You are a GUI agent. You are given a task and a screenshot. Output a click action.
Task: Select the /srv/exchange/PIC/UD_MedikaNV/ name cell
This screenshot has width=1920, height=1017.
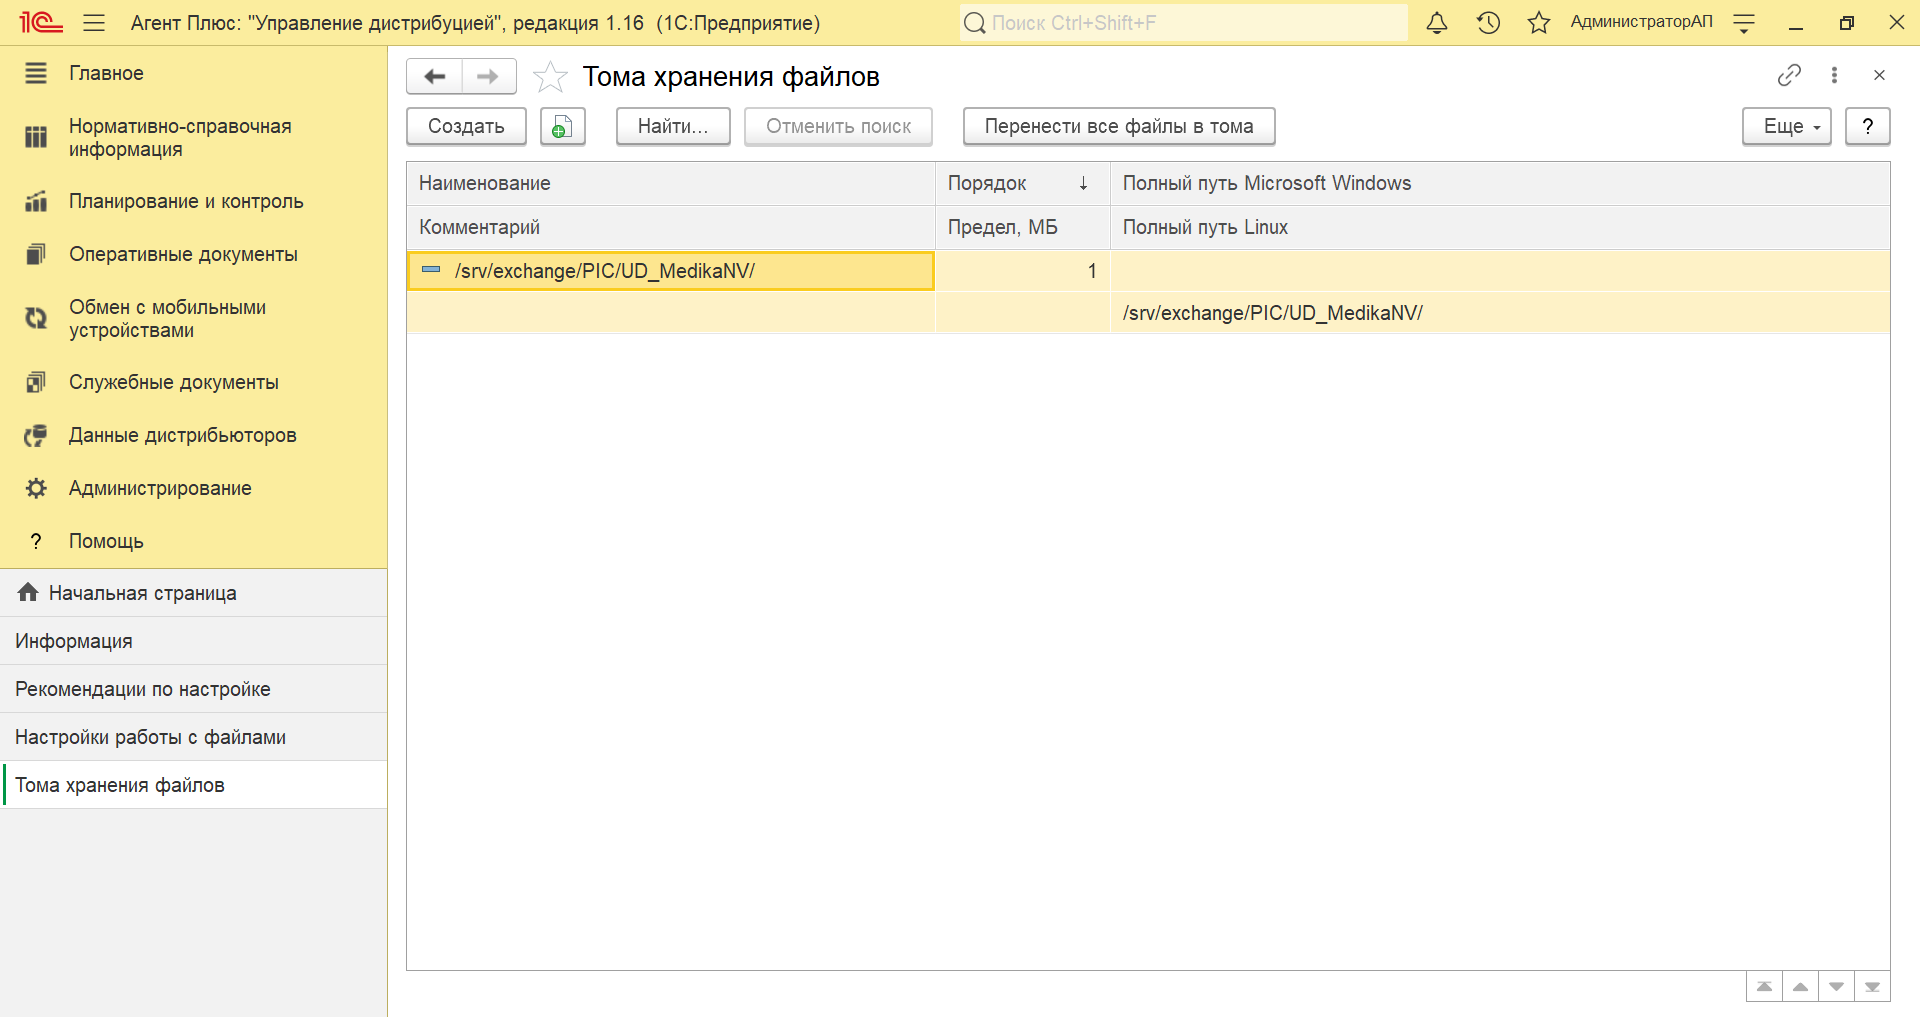670,271
